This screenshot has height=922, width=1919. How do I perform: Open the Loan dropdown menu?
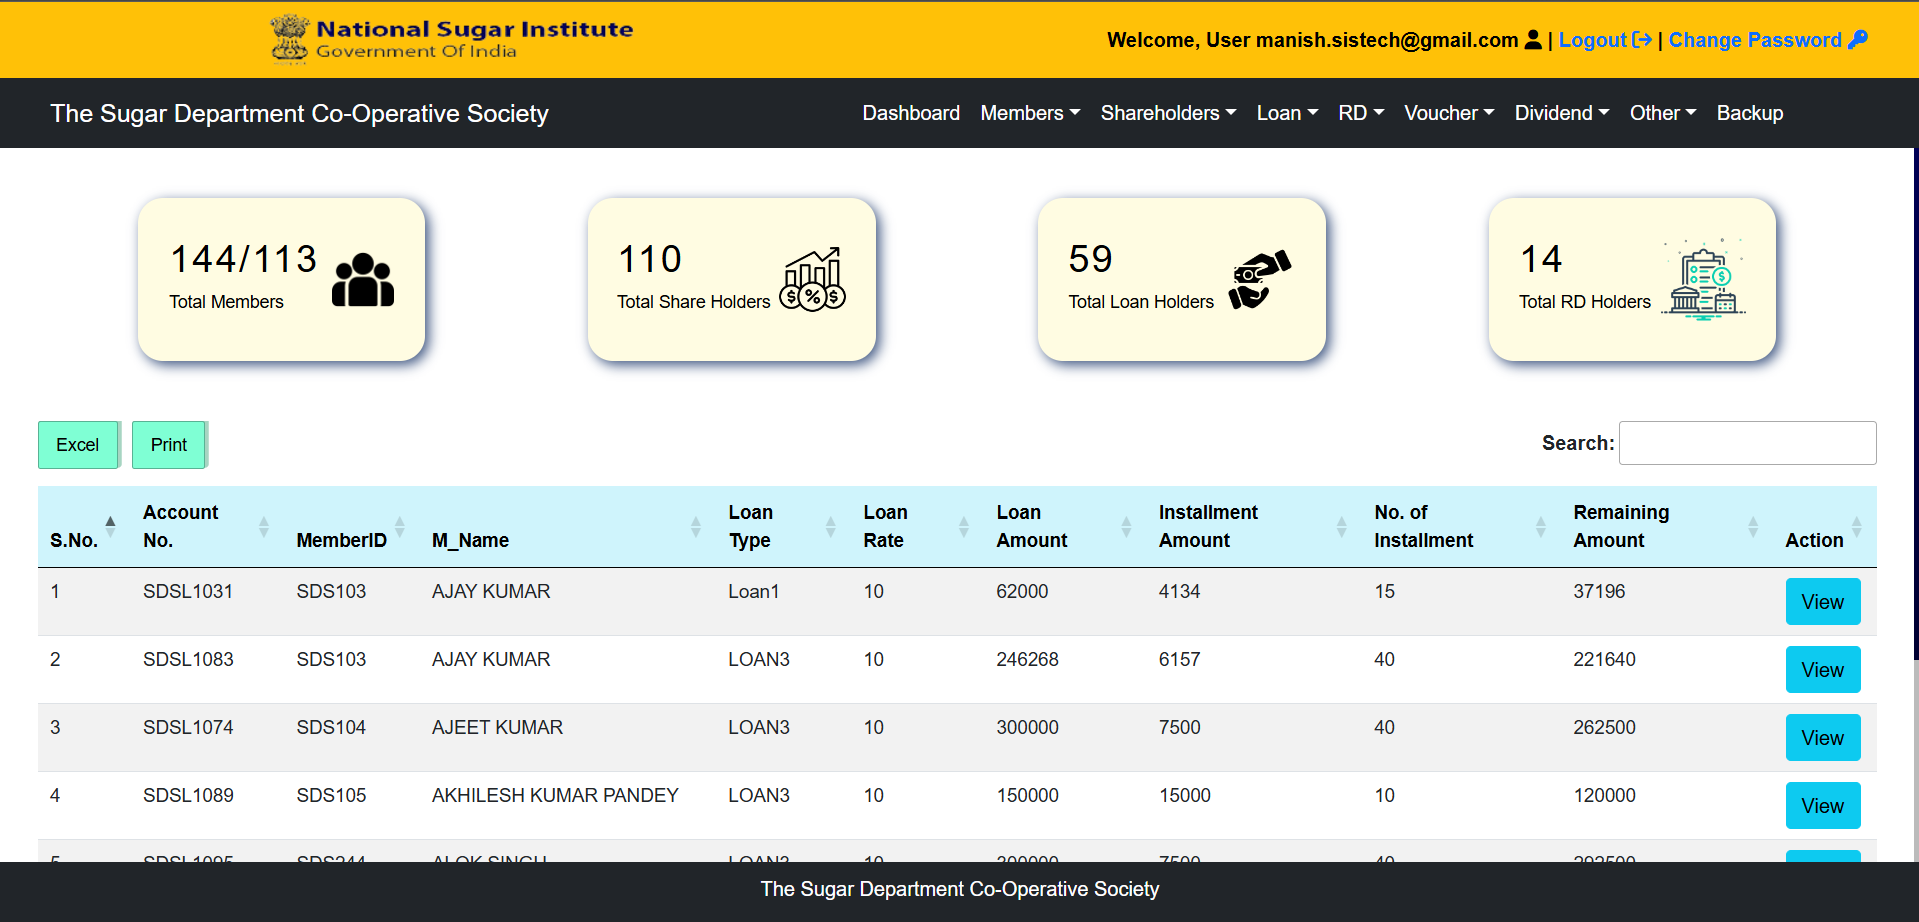(x=1287, y=113)
